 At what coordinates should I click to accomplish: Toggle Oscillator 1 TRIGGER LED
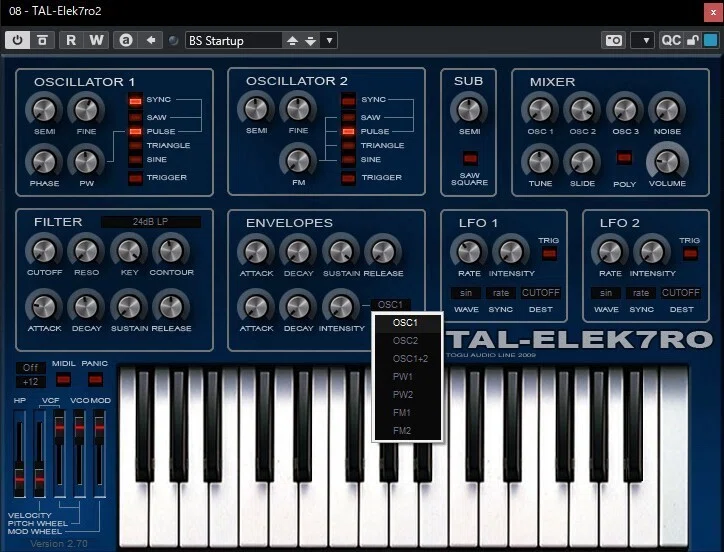pos(135,178)
